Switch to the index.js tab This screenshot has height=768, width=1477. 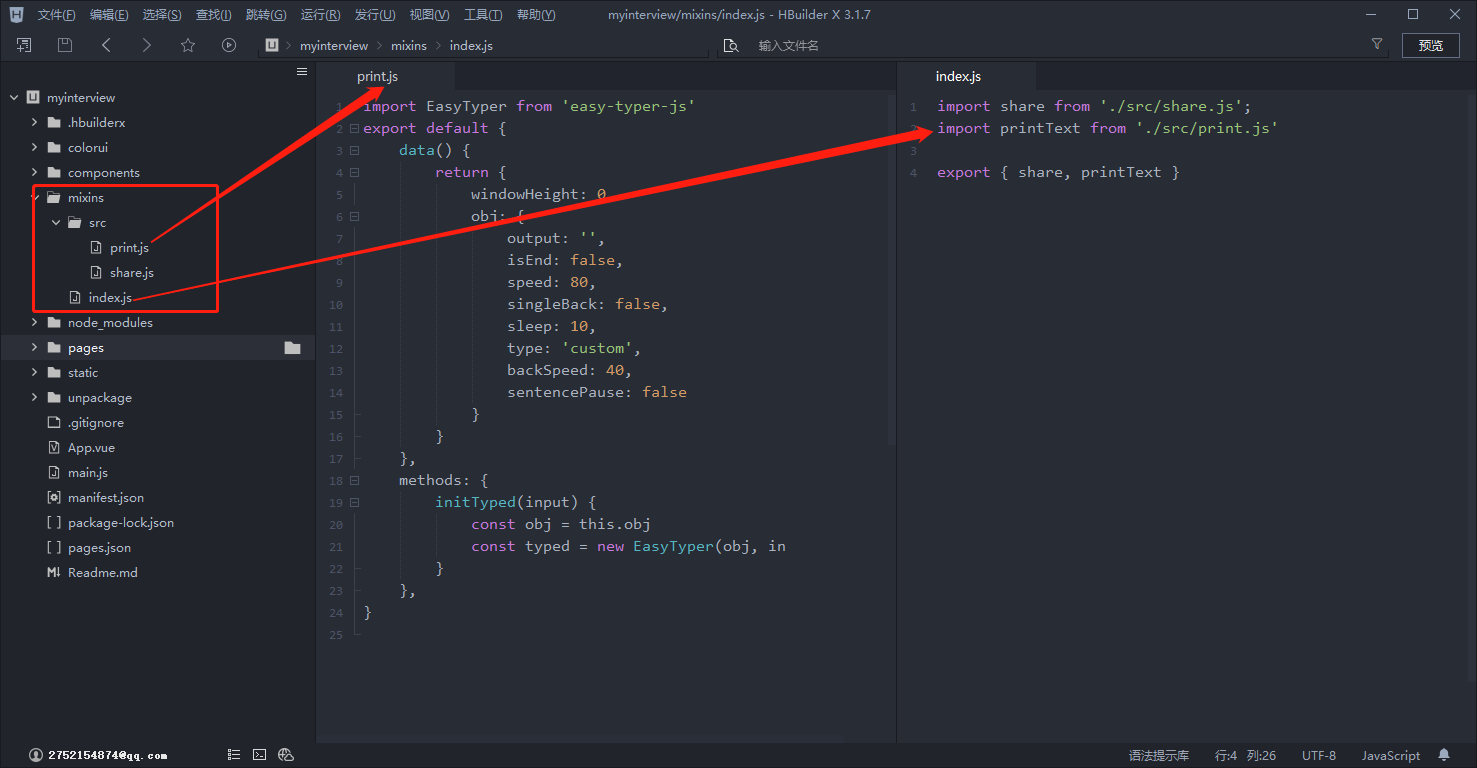[966, 77]
